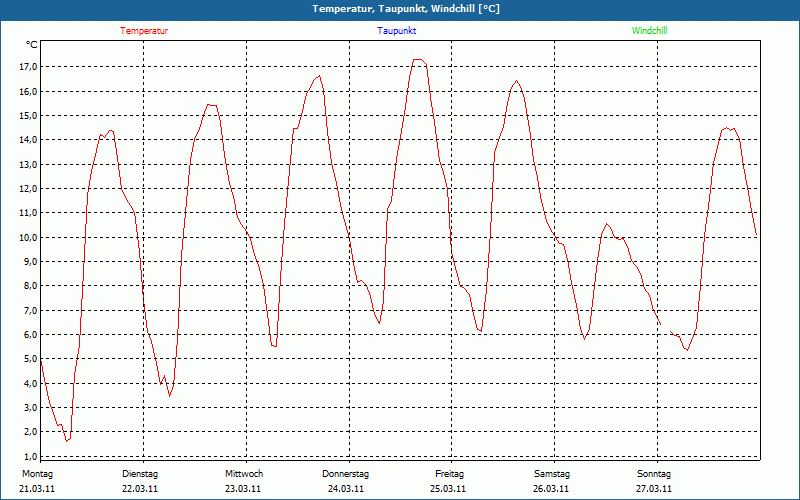The width and height of the screenshot is (800, 500).
Task: Select the 2,0 y-axis value
Action: pyautogui.click(x=30, y=432)
